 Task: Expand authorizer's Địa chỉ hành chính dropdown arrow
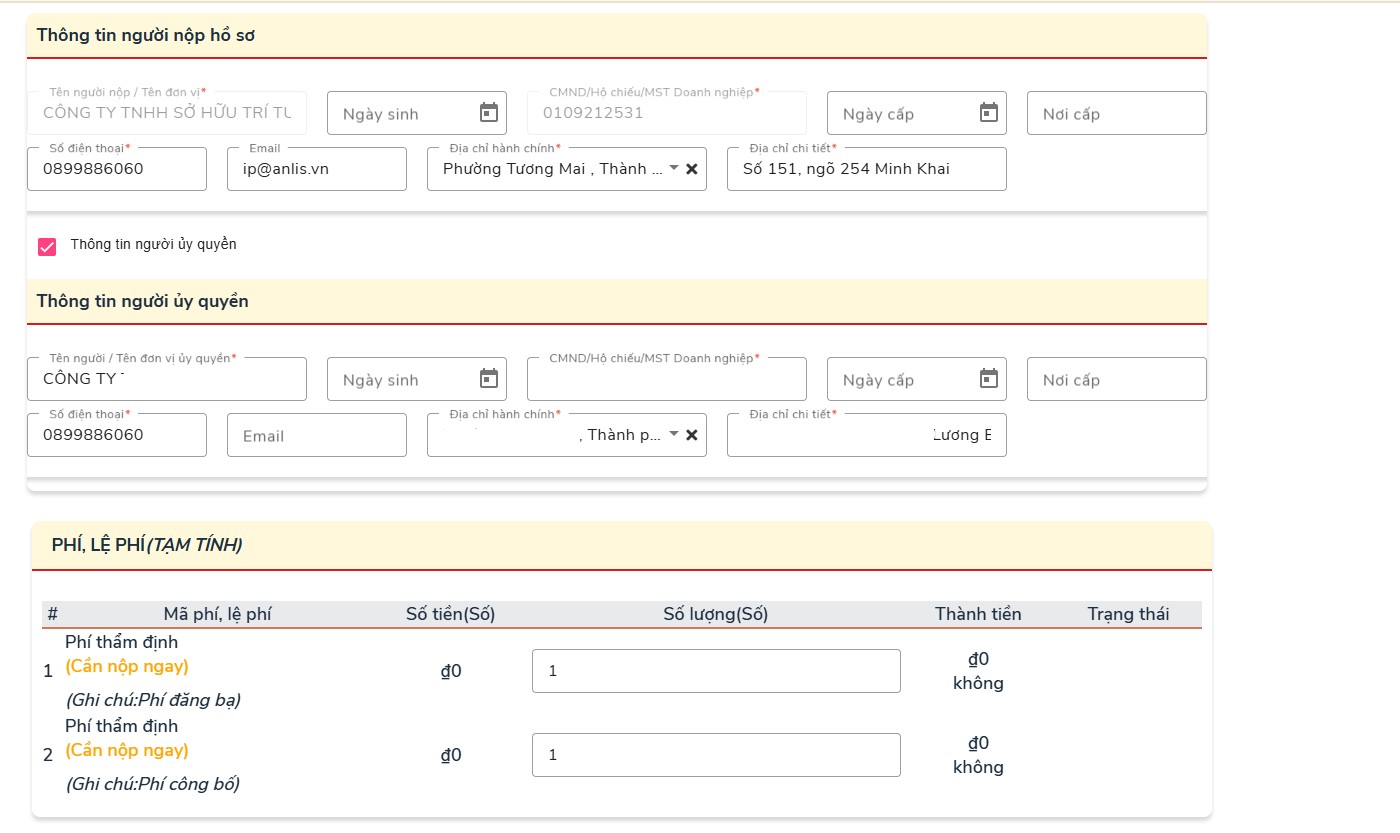pyautogui.click(x=673, y=434)
